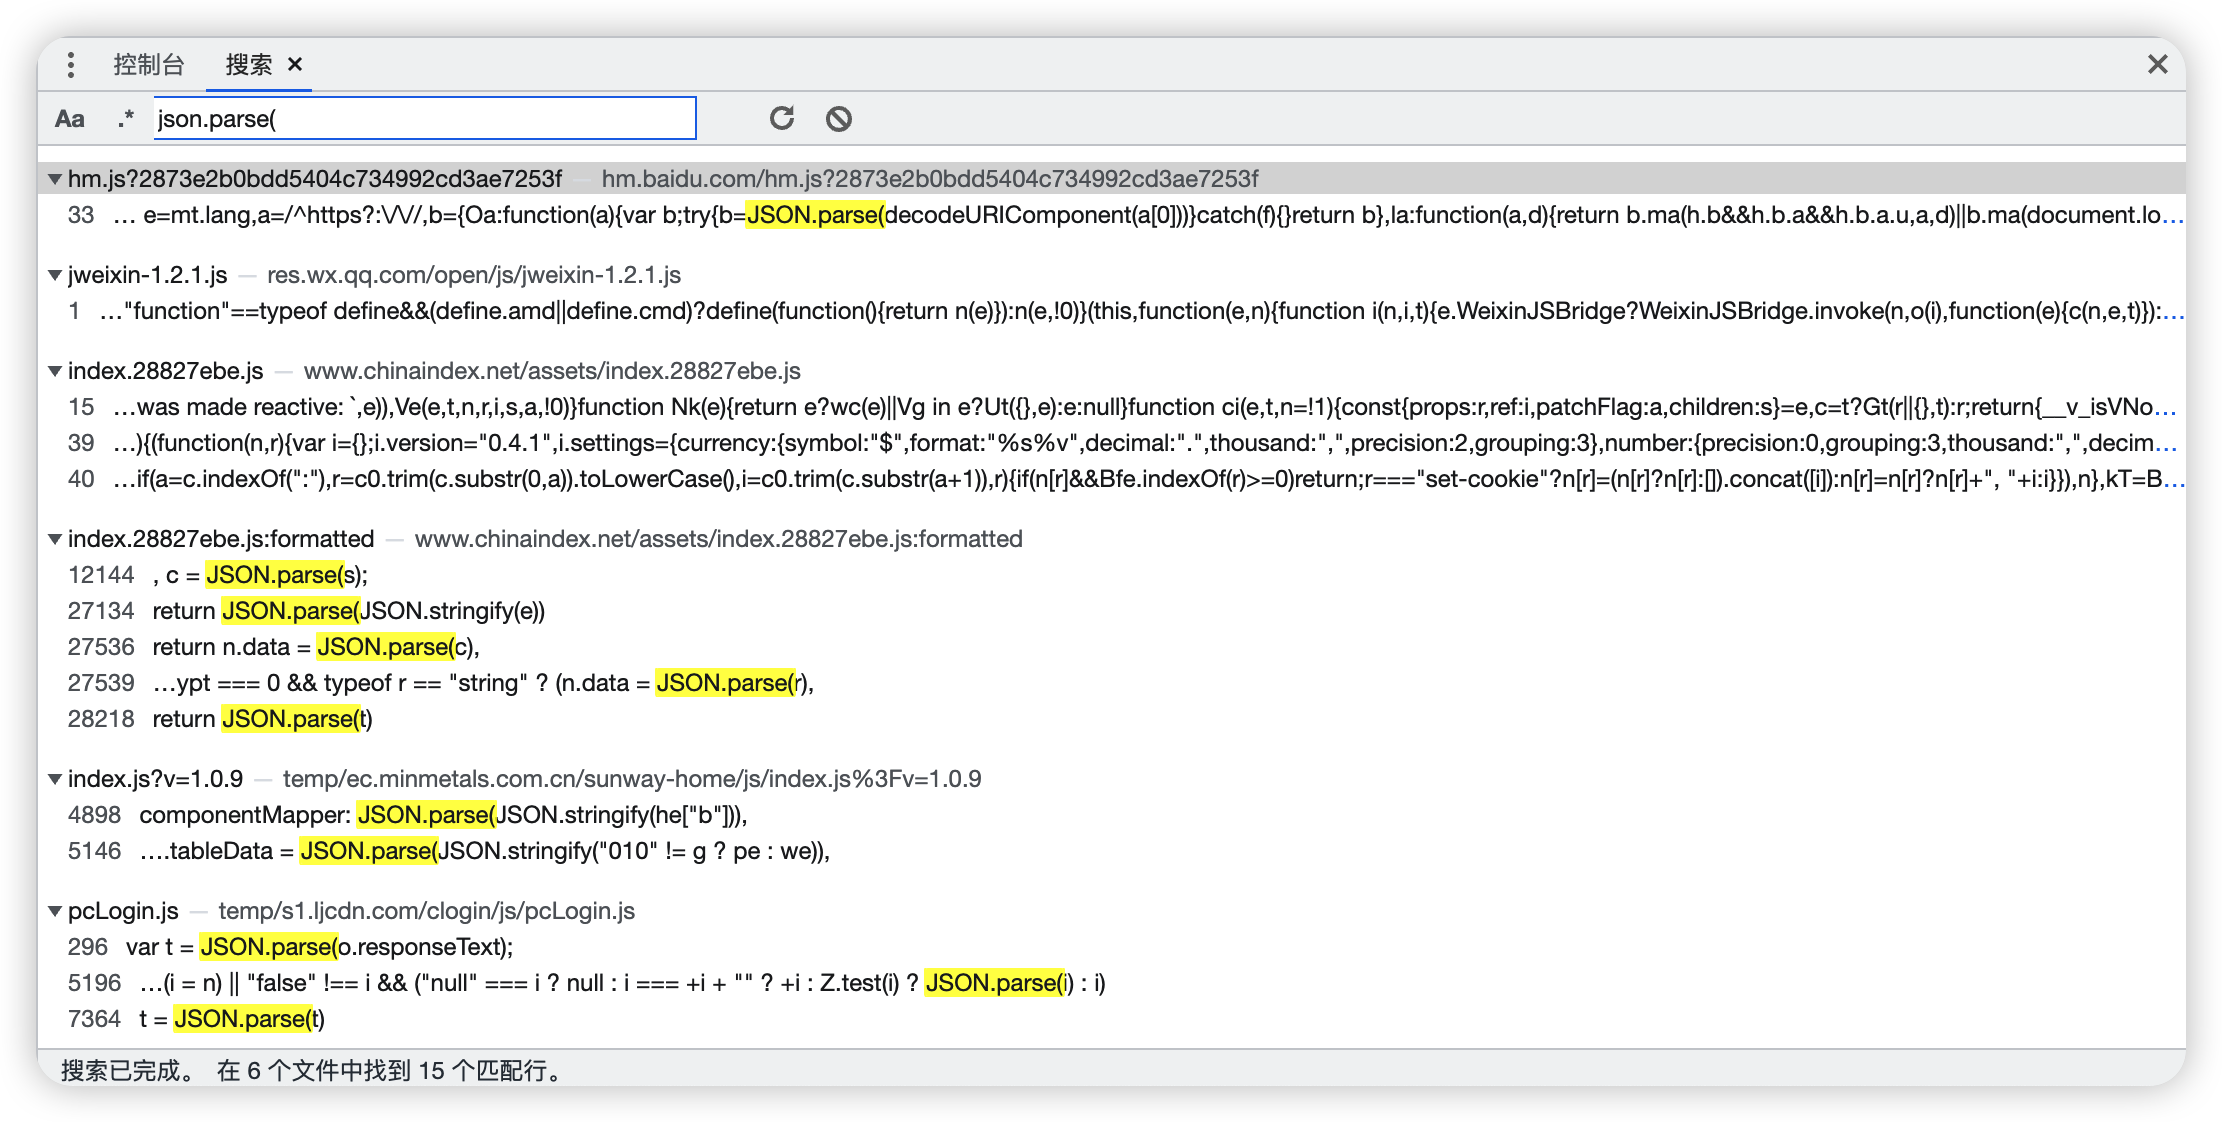Open line 7364 't = JSON.parse(t)'
The width and height of the screenshot is (2222, 1122).
pyautogui.click(x=1112, y=1019)
